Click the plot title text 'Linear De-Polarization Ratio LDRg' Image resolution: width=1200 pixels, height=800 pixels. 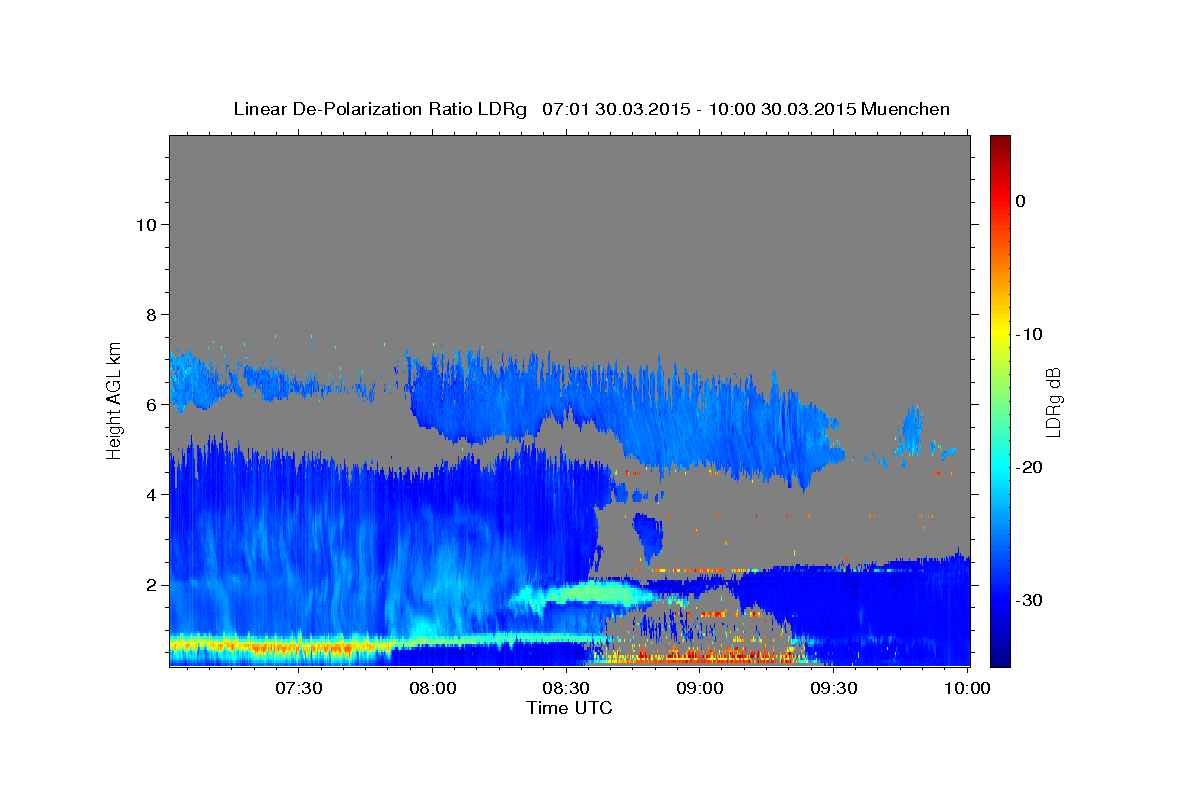(x=379, y=109)
